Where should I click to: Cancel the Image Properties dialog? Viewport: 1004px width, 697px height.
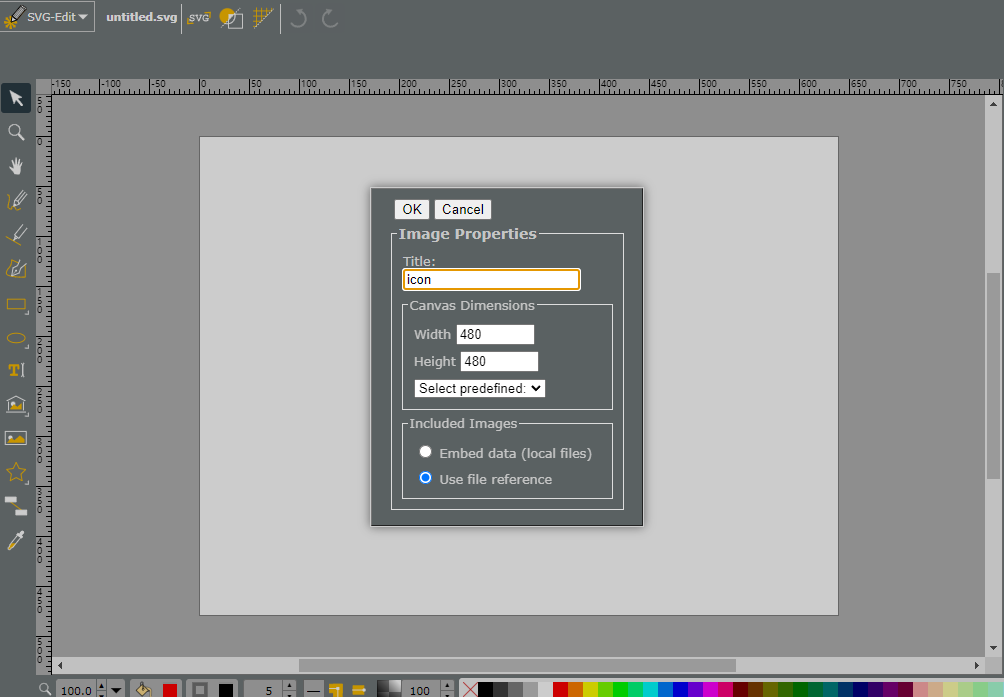click(463, 209)
